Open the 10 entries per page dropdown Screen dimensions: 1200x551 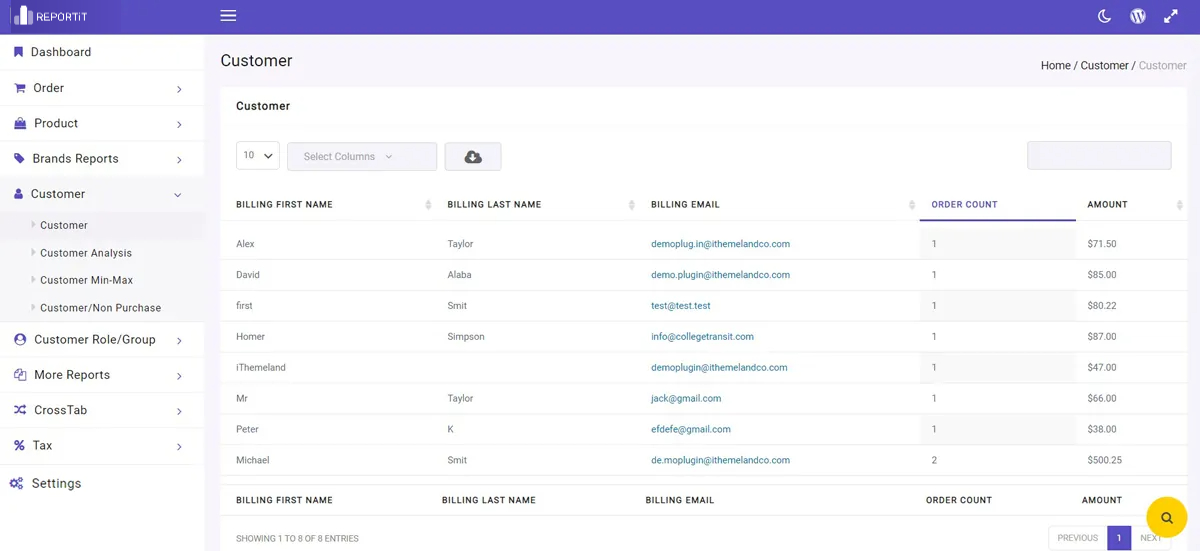258,156
